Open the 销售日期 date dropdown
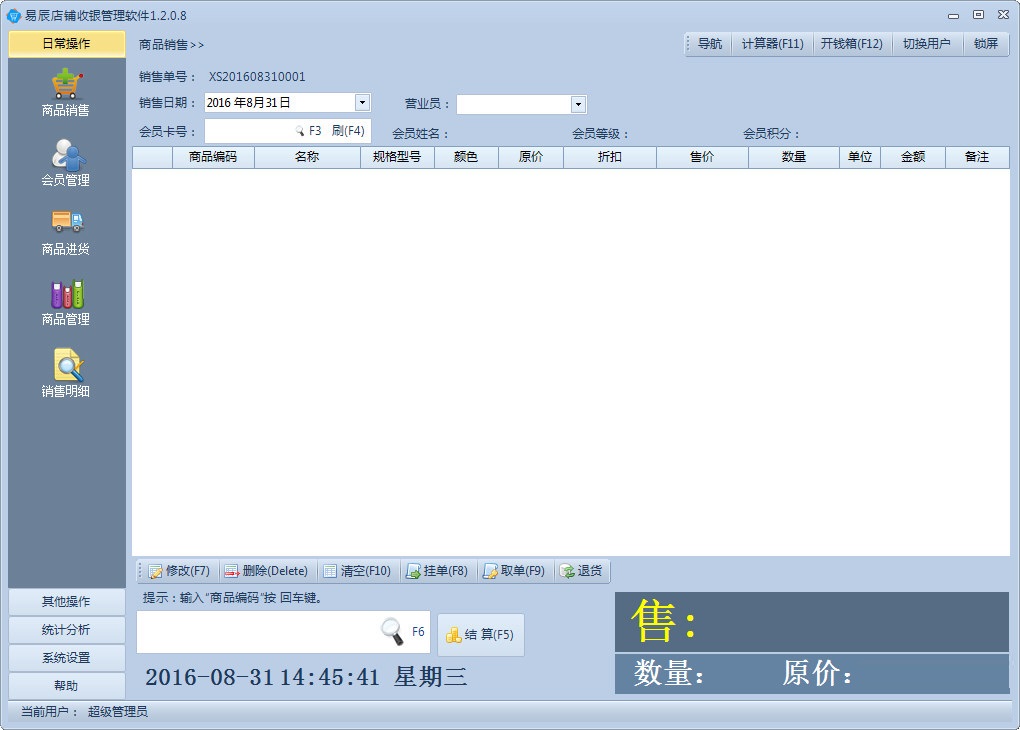Screen dimensions: 1020x730 362,102
